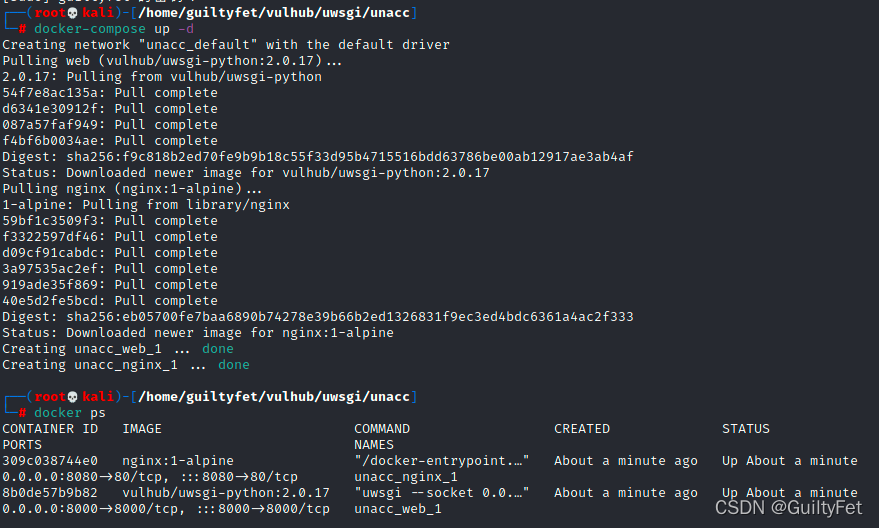Click the STATUS column header
The image size is (879, 528).
pyautogui.click(x=746, y=429)
